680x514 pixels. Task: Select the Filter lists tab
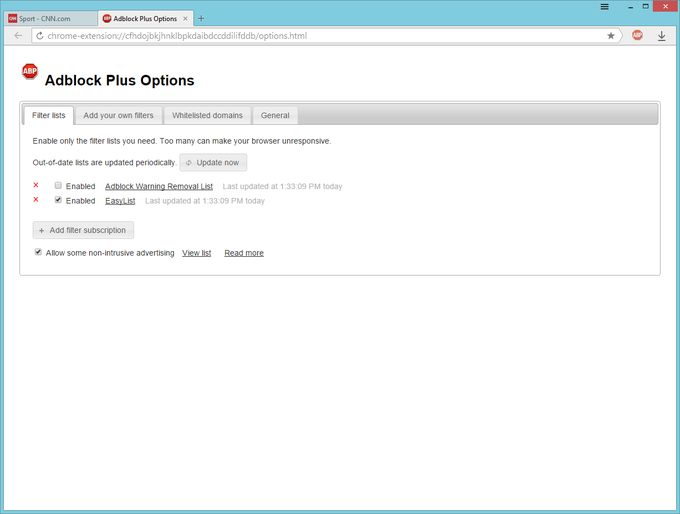click(49, 115)
